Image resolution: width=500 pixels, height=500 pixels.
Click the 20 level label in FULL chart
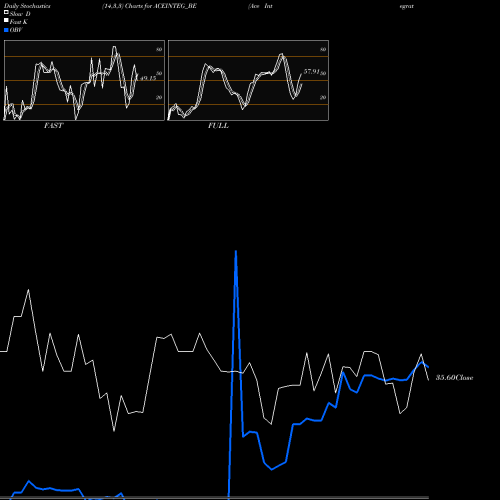click(x=323, y=97)
